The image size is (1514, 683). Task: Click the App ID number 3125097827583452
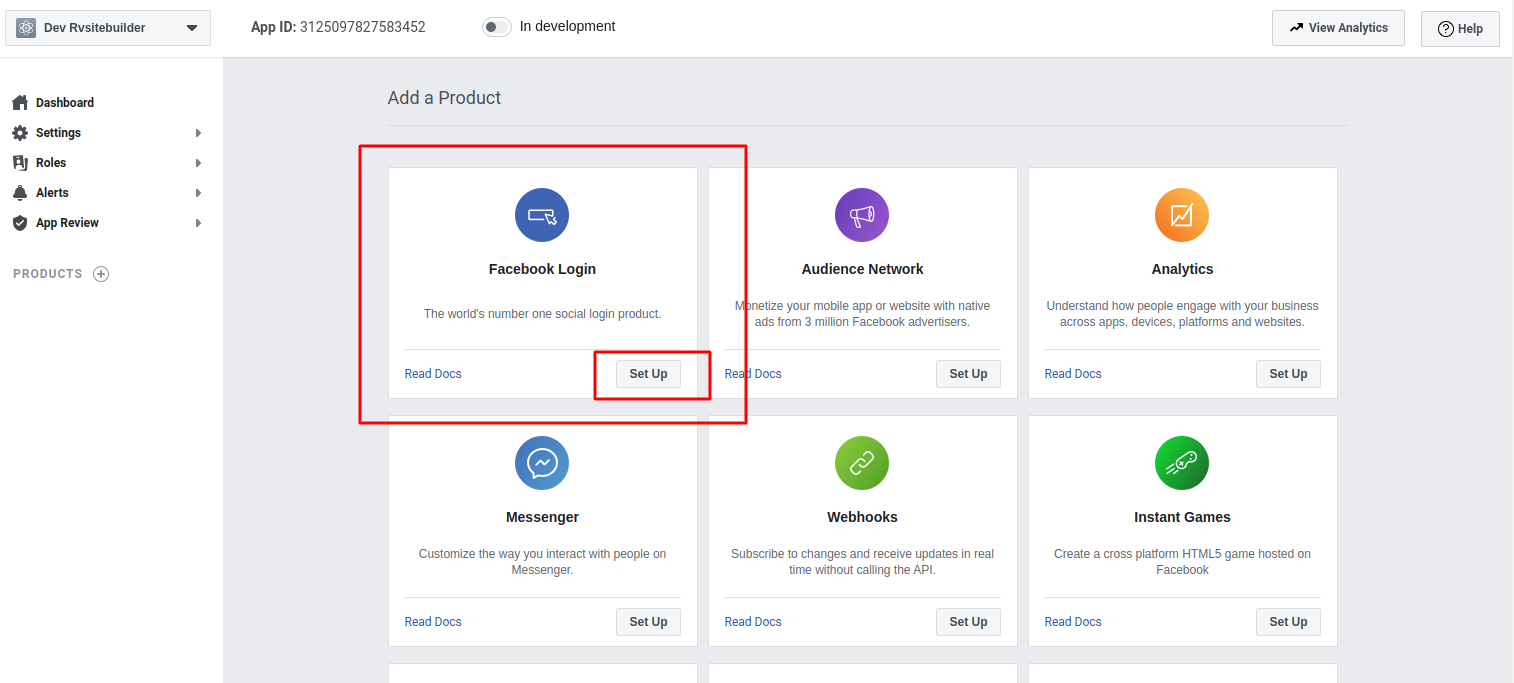point(363,27)
